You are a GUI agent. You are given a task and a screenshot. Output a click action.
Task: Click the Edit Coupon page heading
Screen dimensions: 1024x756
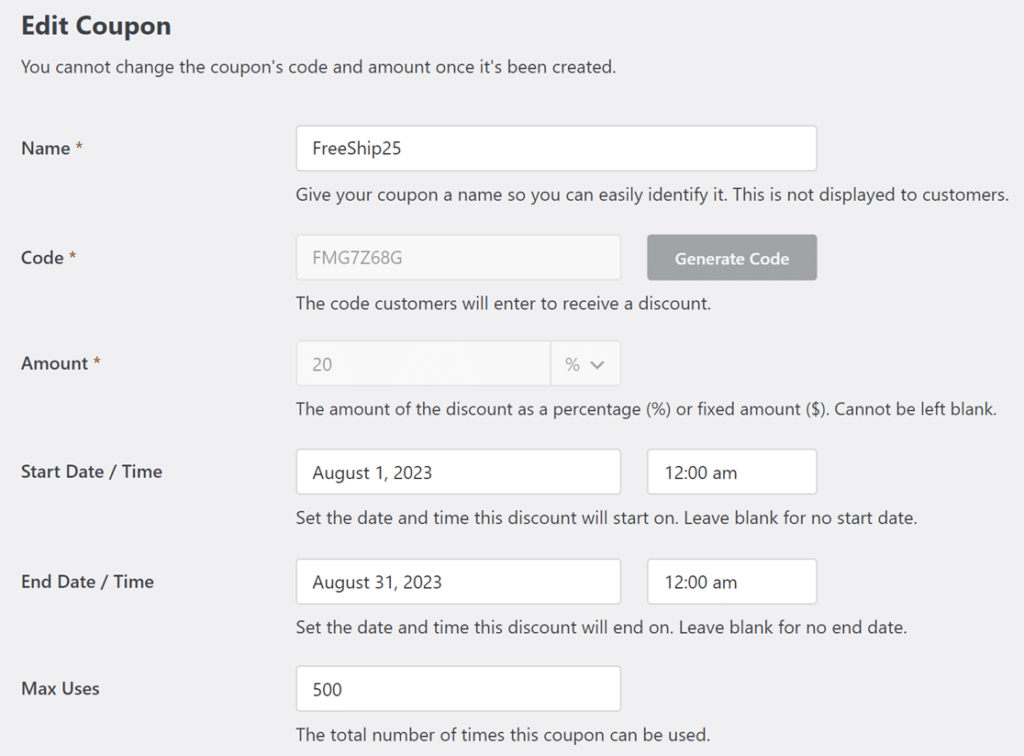tap(96, 25)
